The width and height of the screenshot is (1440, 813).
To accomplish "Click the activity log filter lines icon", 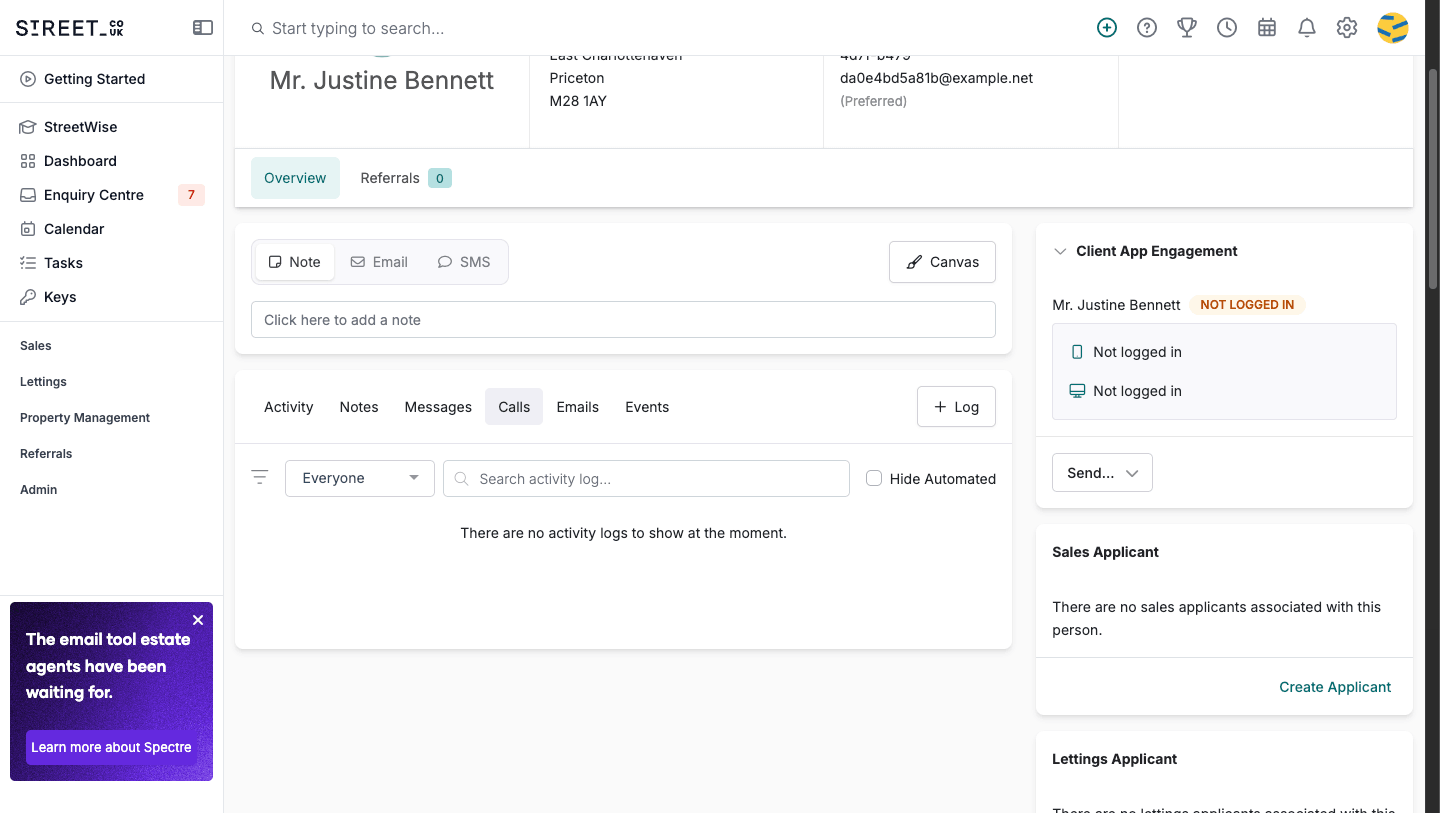I will tap(260, 478).
